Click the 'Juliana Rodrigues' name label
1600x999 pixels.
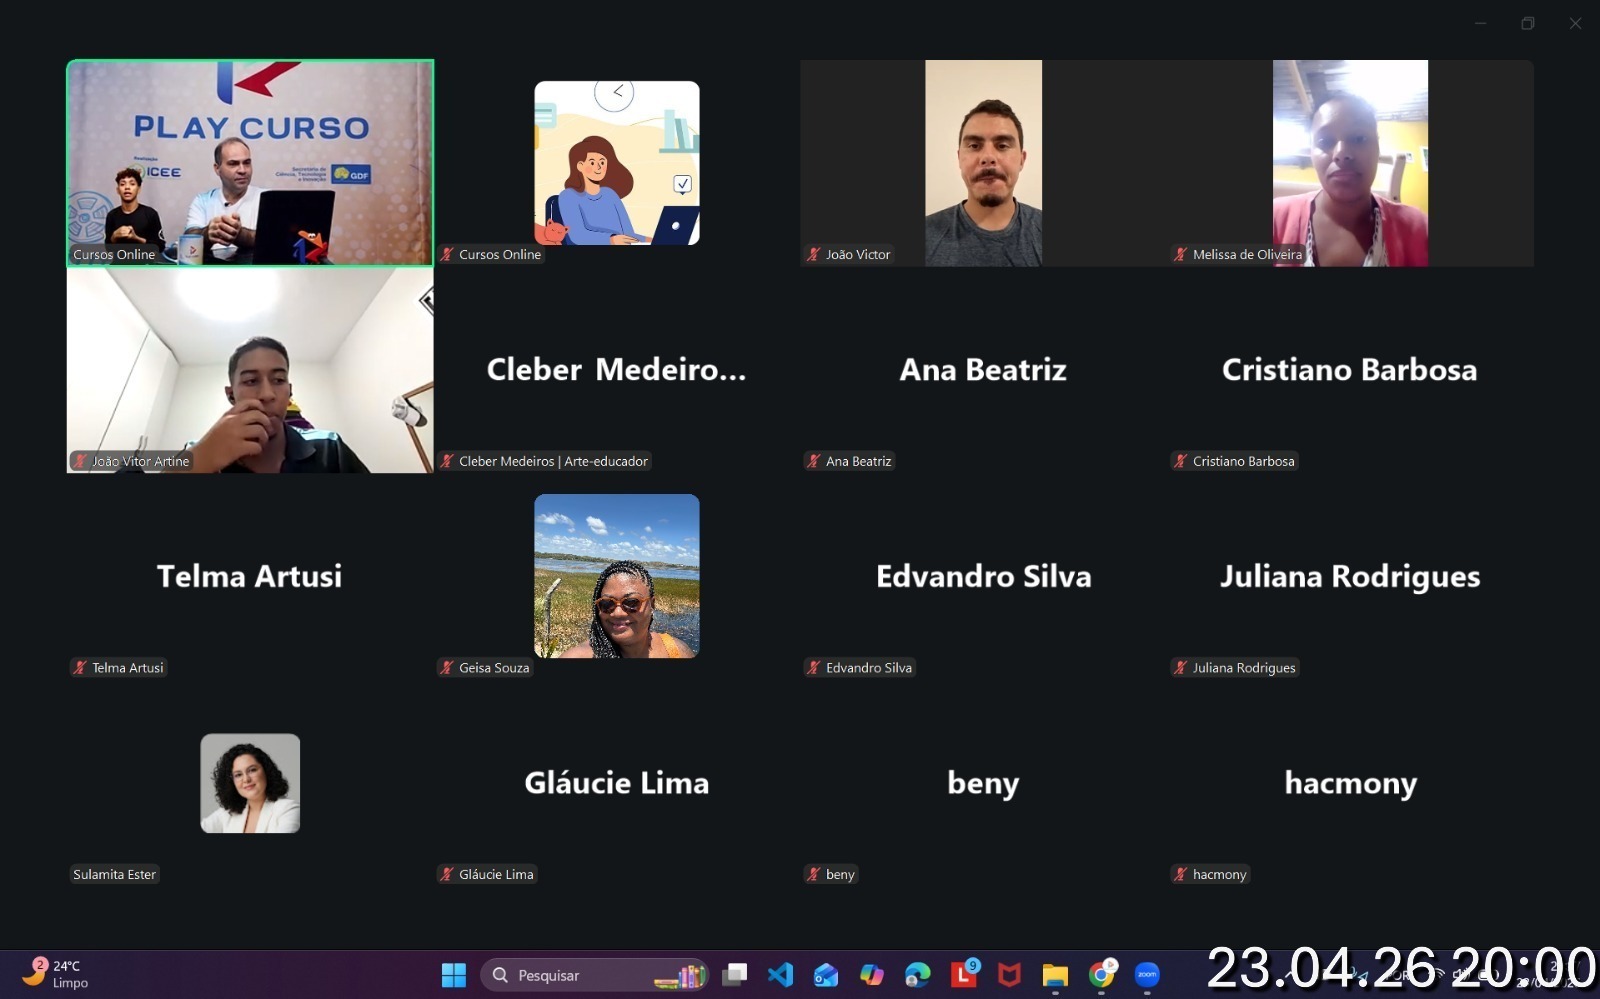click(1244, 668)
